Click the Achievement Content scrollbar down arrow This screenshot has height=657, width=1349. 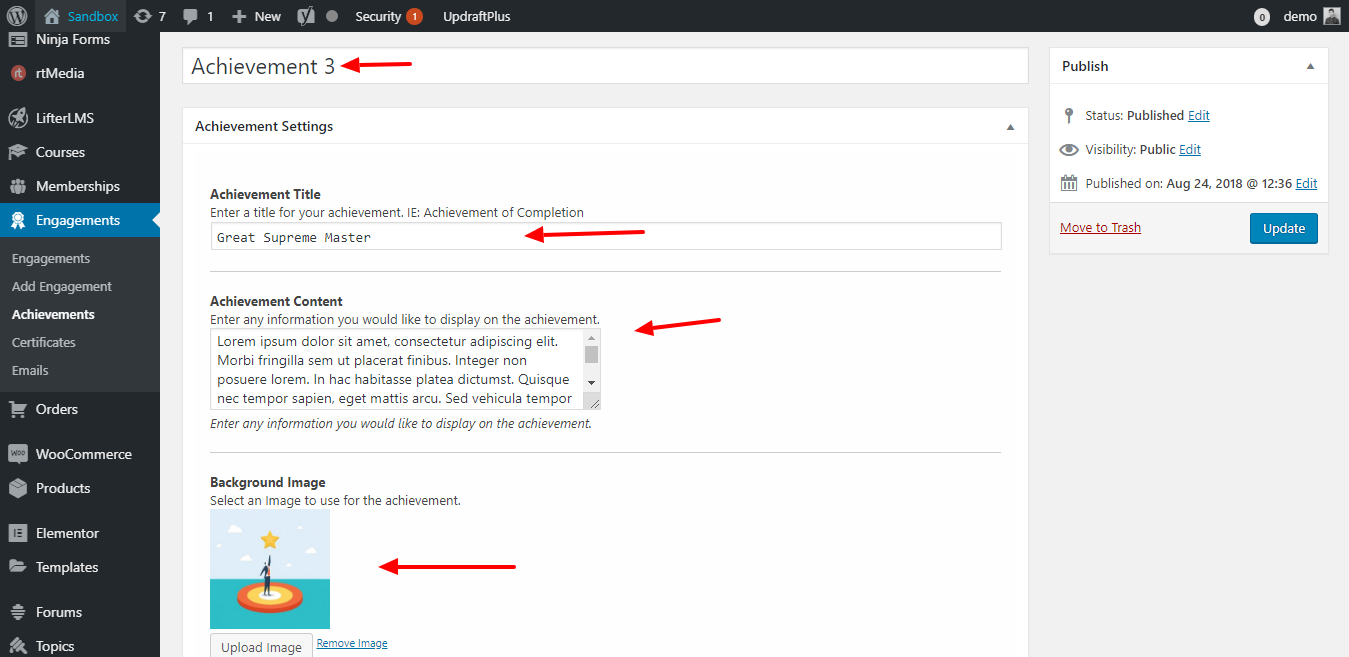[591, 383]
